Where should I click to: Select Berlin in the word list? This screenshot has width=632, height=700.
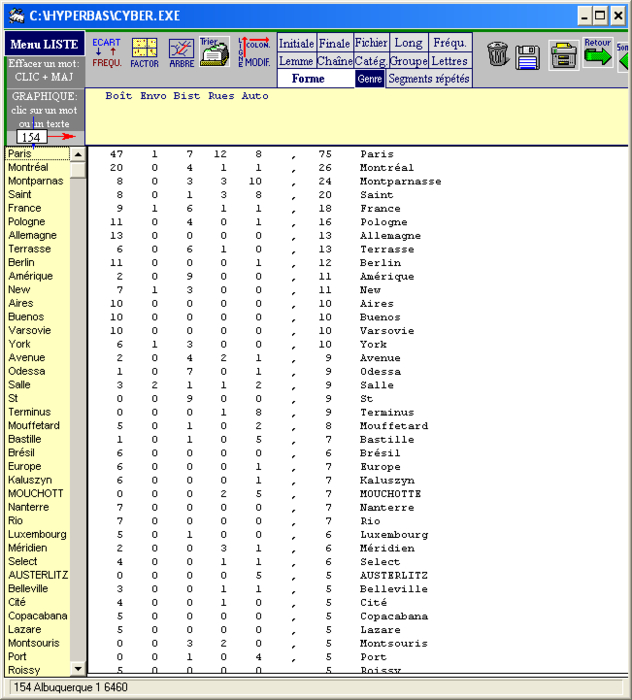point(38,262)
